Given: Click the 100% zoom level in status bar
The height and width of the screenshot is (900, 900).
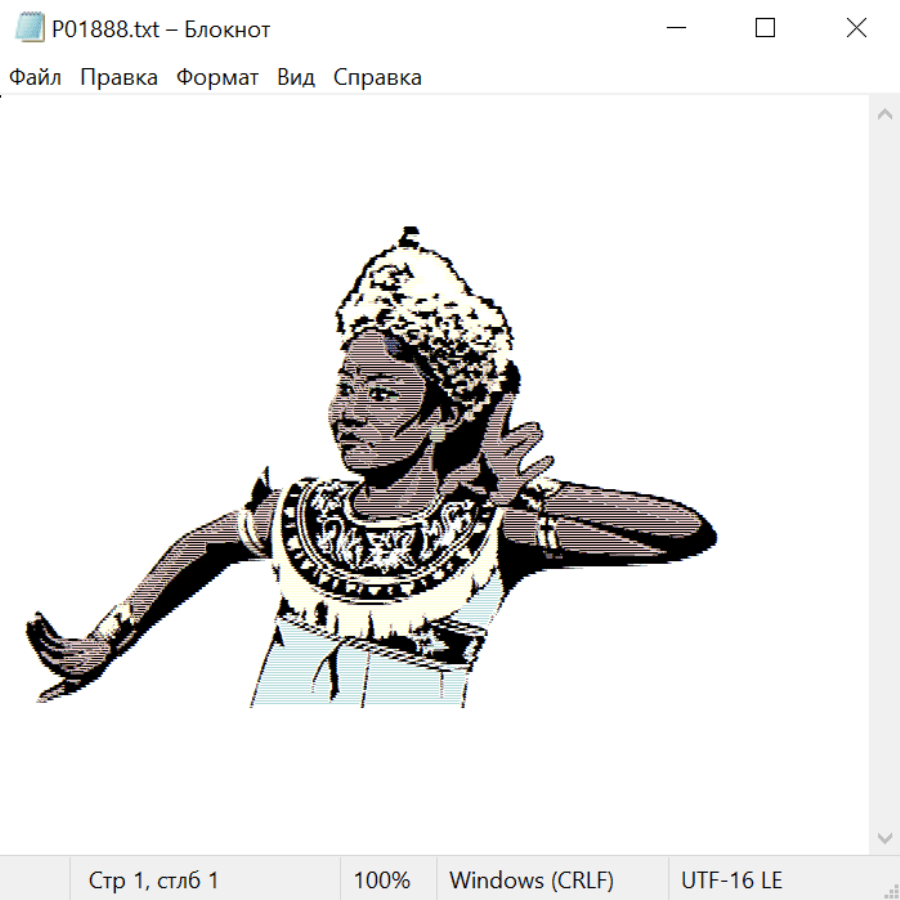Looking at the screenshot, I should 382,881.
